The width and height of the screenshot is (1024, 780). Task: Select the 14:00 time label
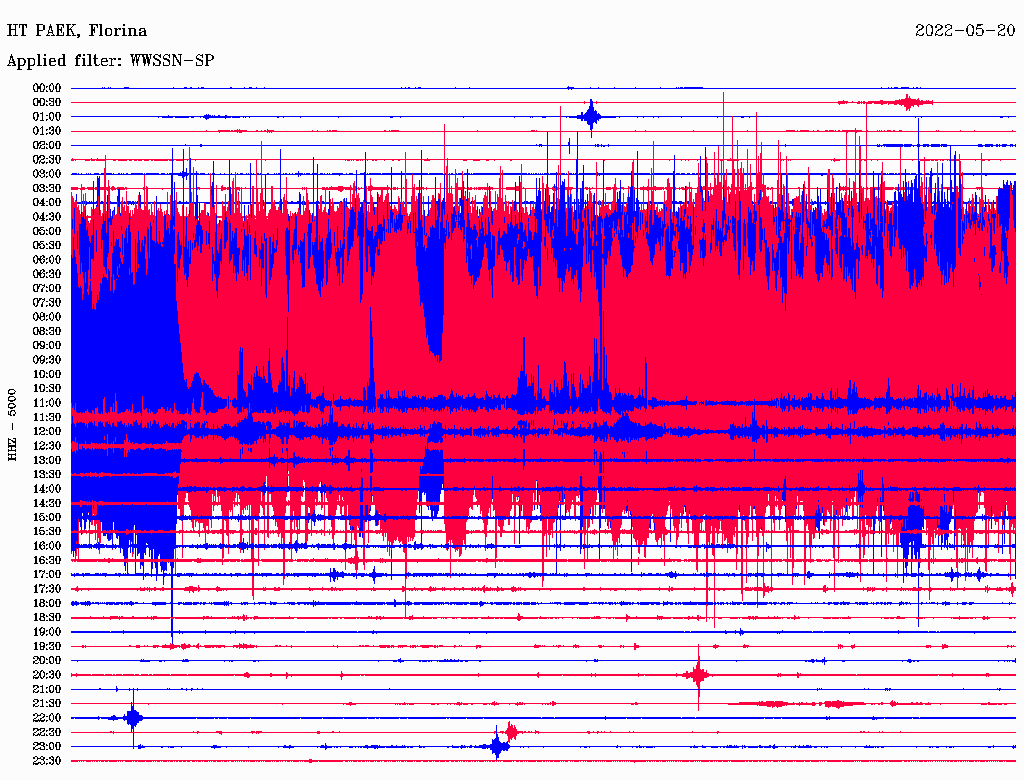[x=47, y=489]
